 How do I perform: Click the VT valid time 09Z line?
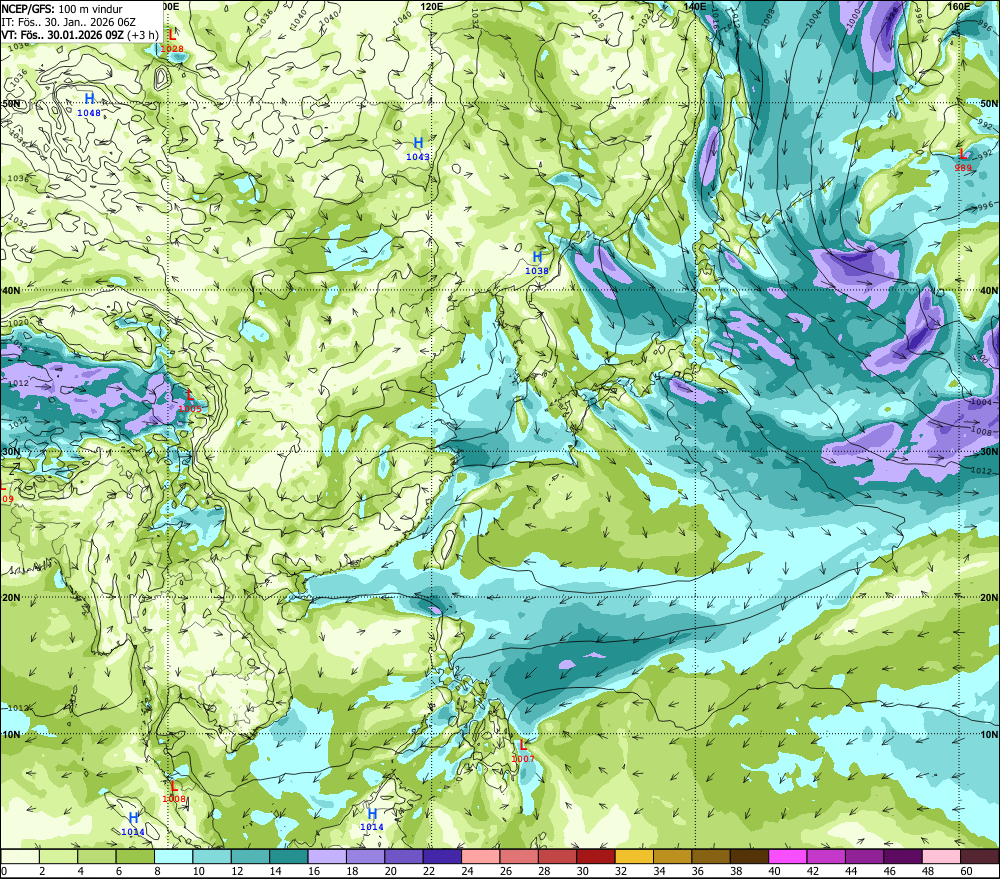(80, 34)
